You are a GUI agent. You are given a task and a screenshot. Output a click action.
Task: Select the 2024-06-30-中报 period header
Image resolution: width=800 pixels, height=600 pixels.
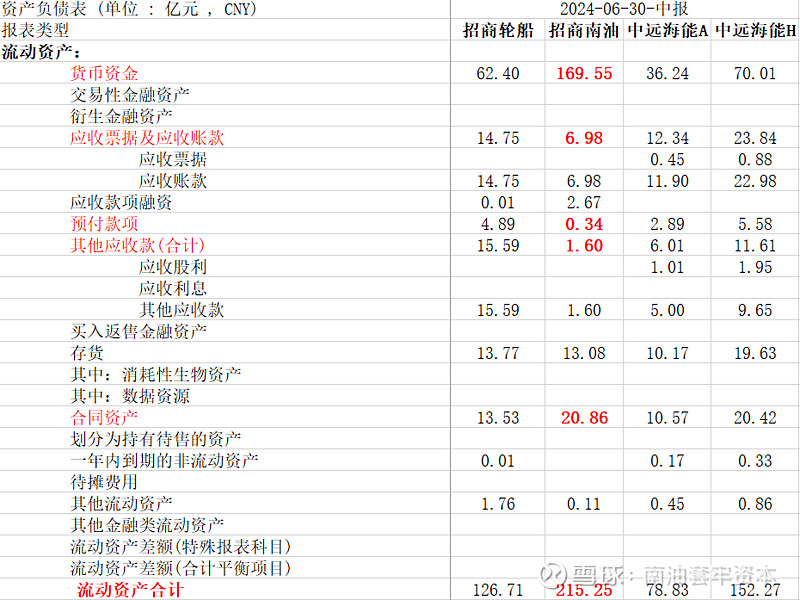pos(624,9)
